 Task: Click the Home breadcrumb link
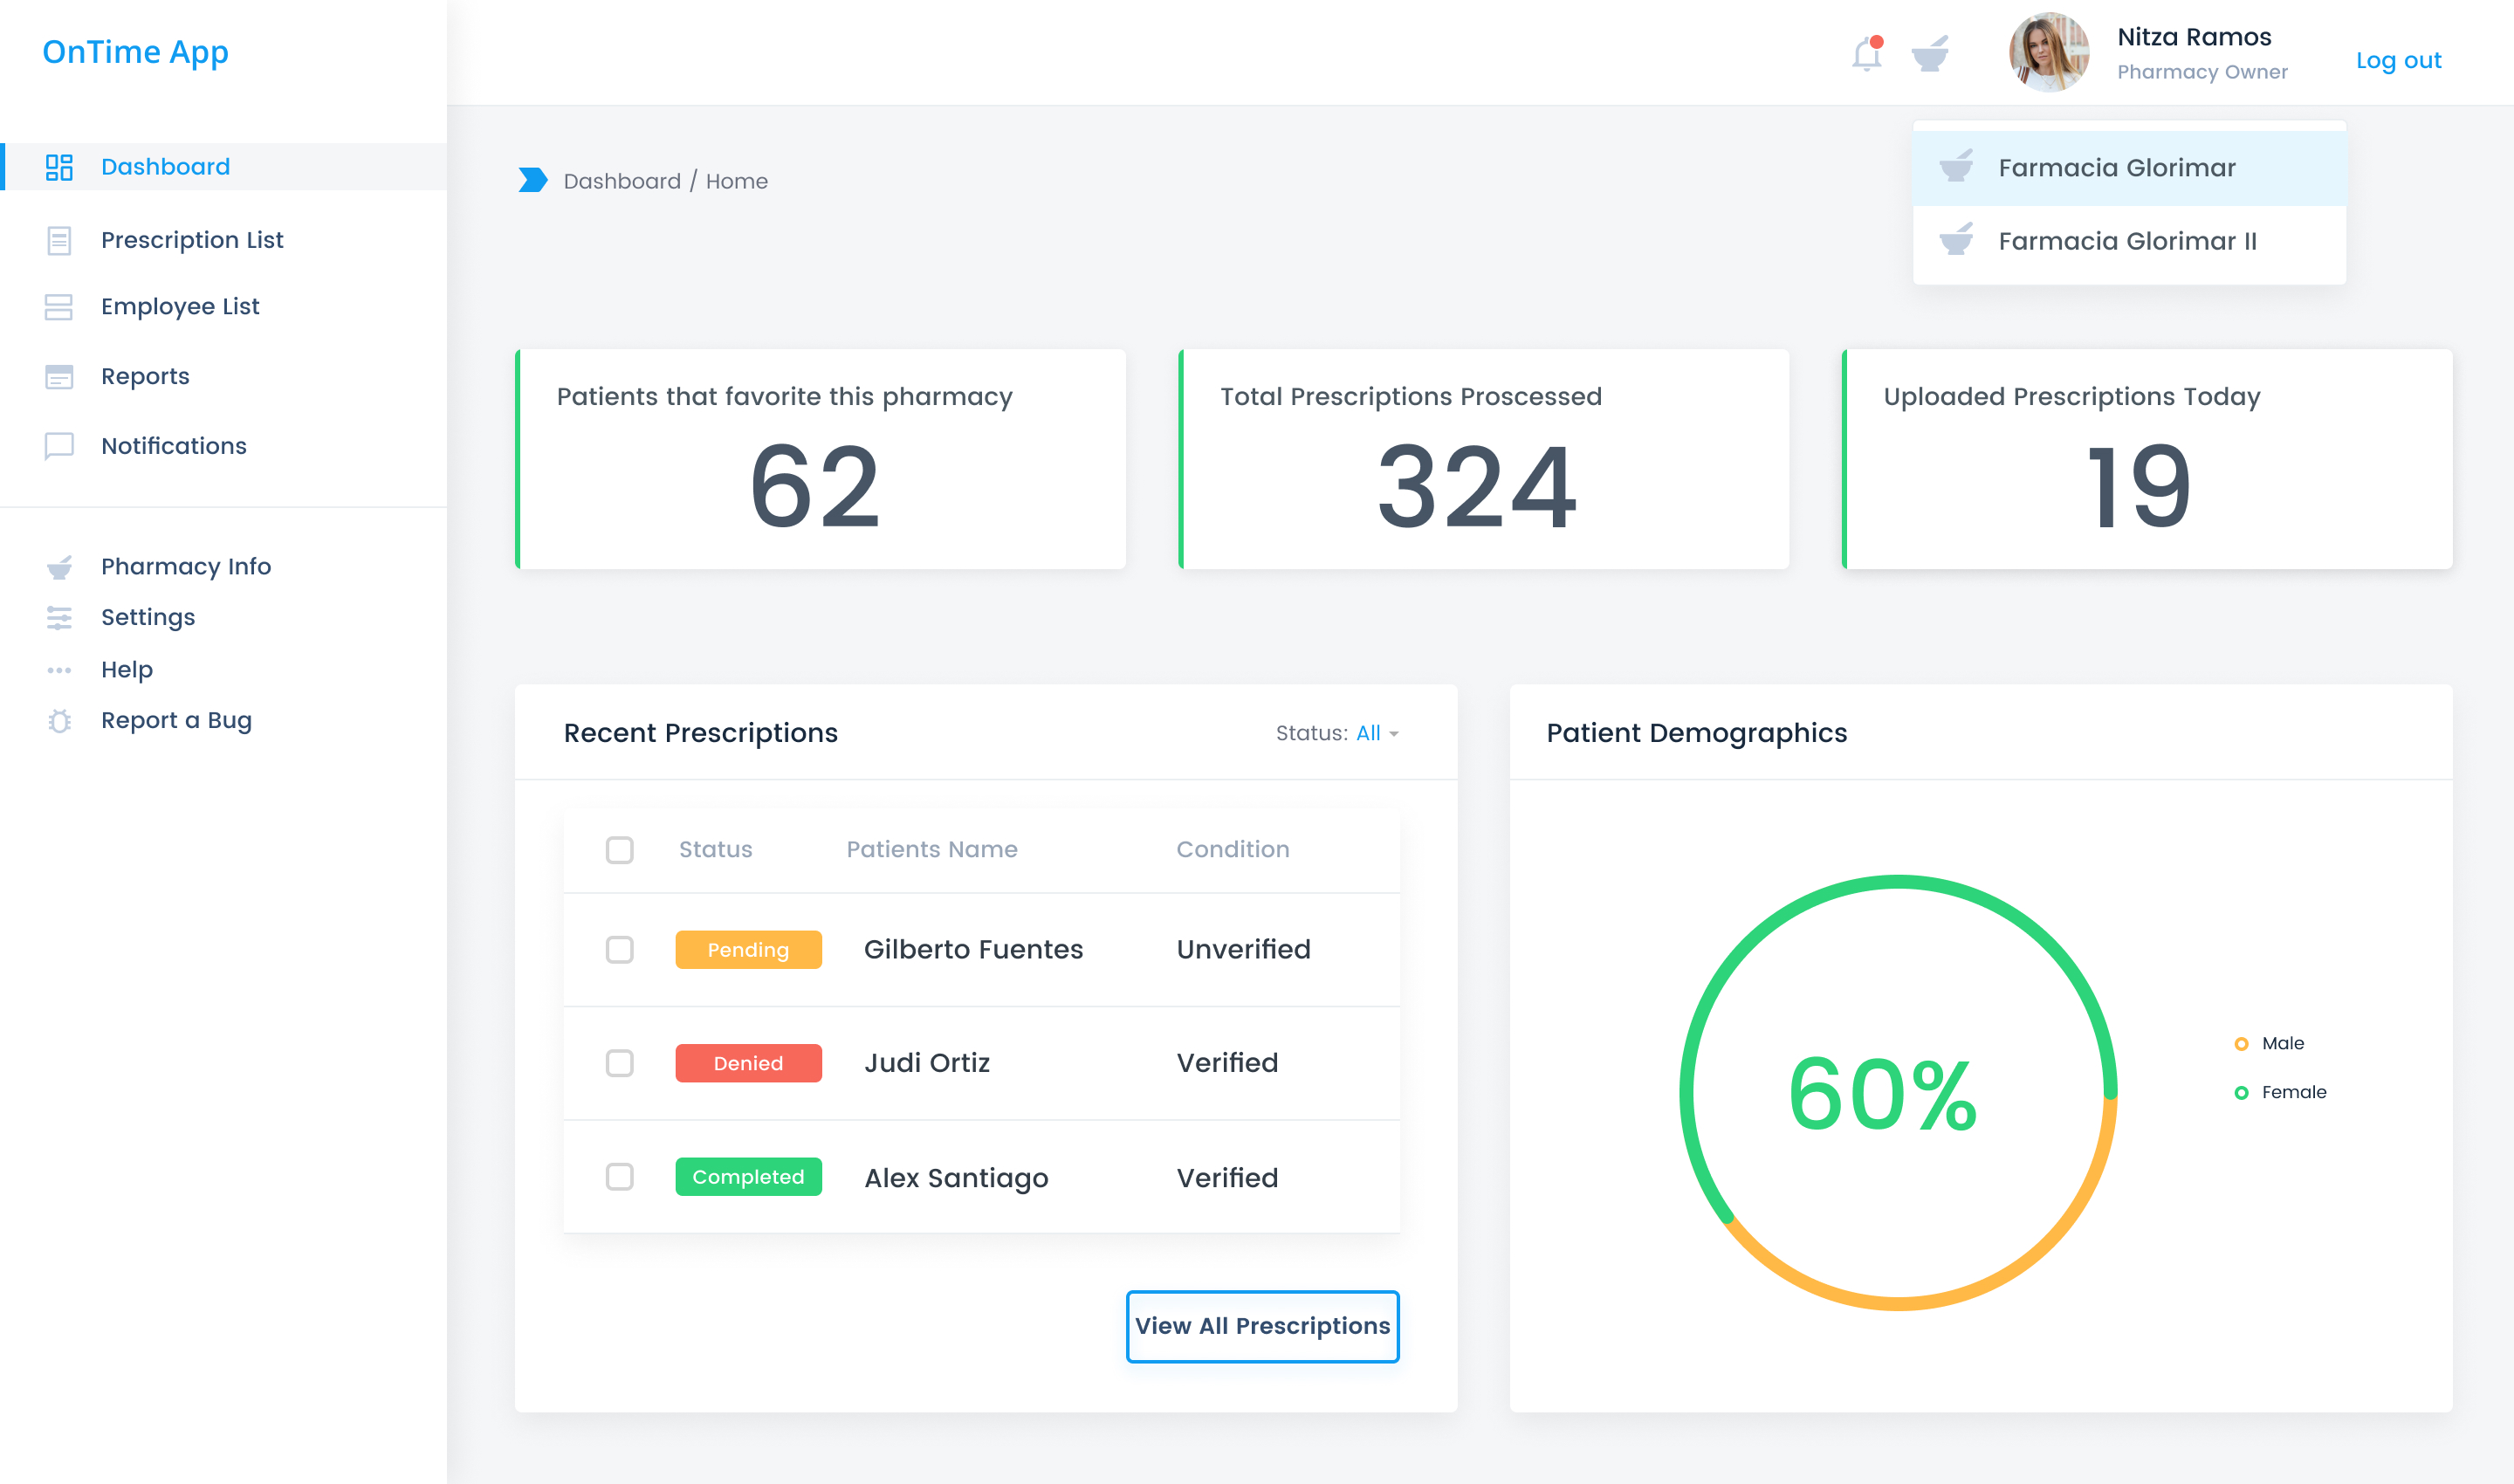point(737,181)
